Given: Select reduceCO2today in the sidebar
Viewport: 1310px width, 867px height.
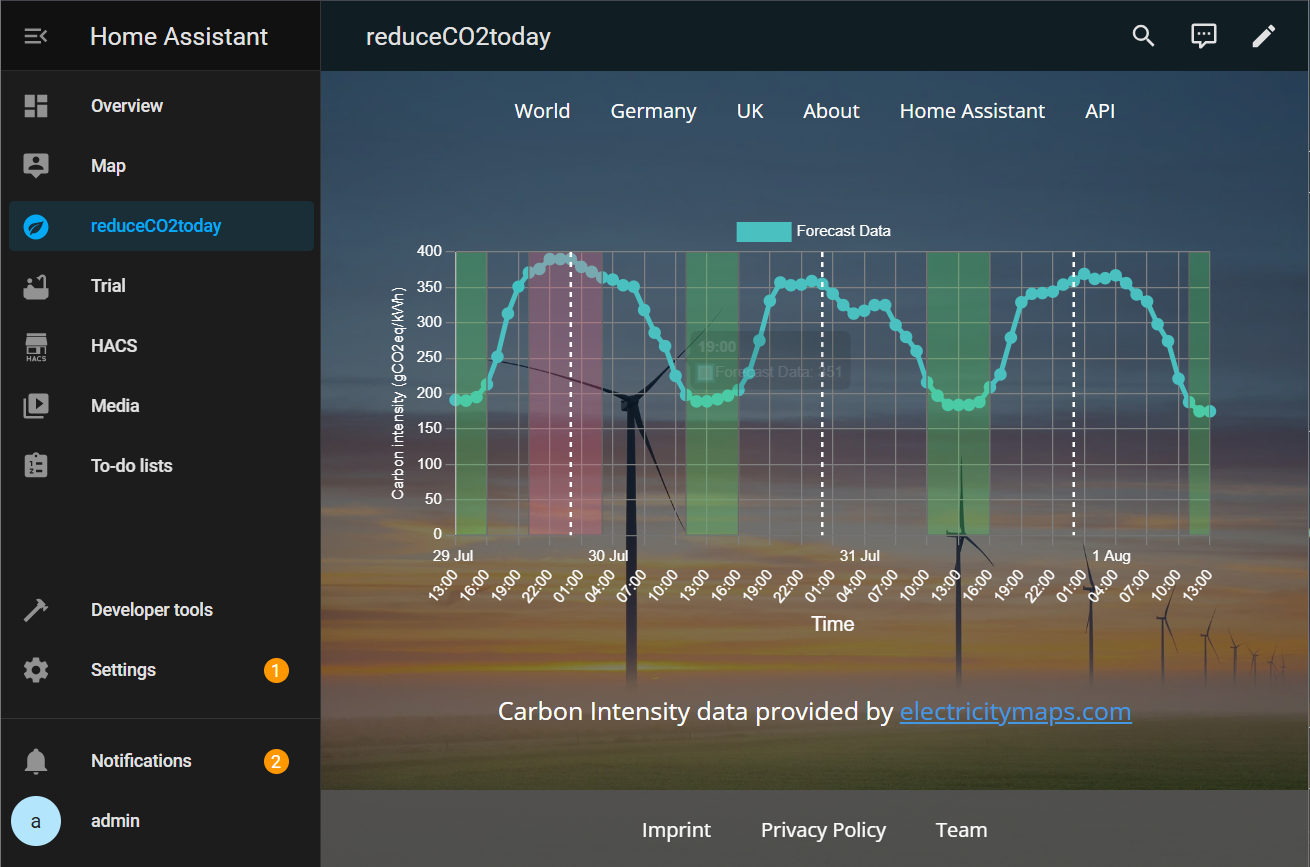Looking at the screenshot, I should [161, 226].
